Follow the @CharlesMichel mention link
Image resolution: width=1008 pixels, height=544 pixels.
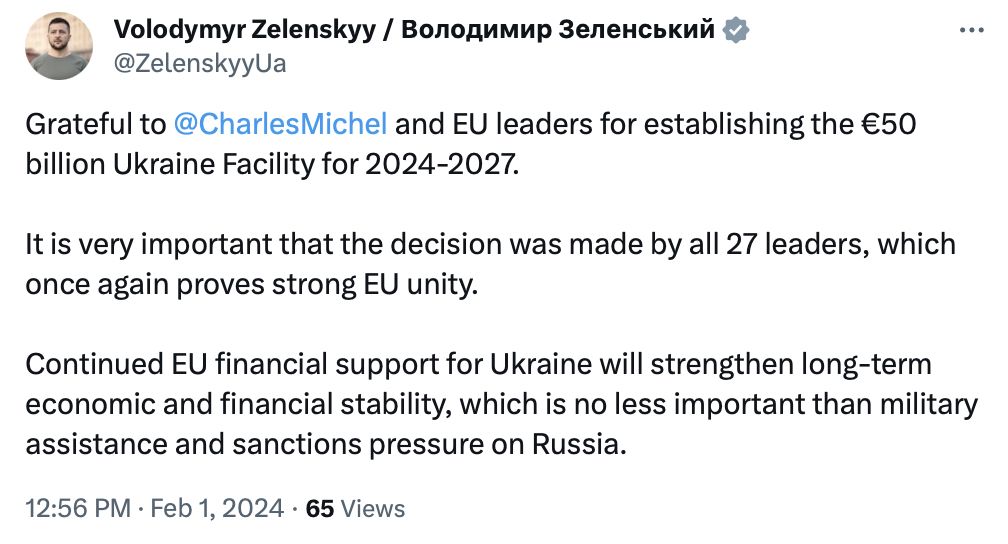click(280, 125)
